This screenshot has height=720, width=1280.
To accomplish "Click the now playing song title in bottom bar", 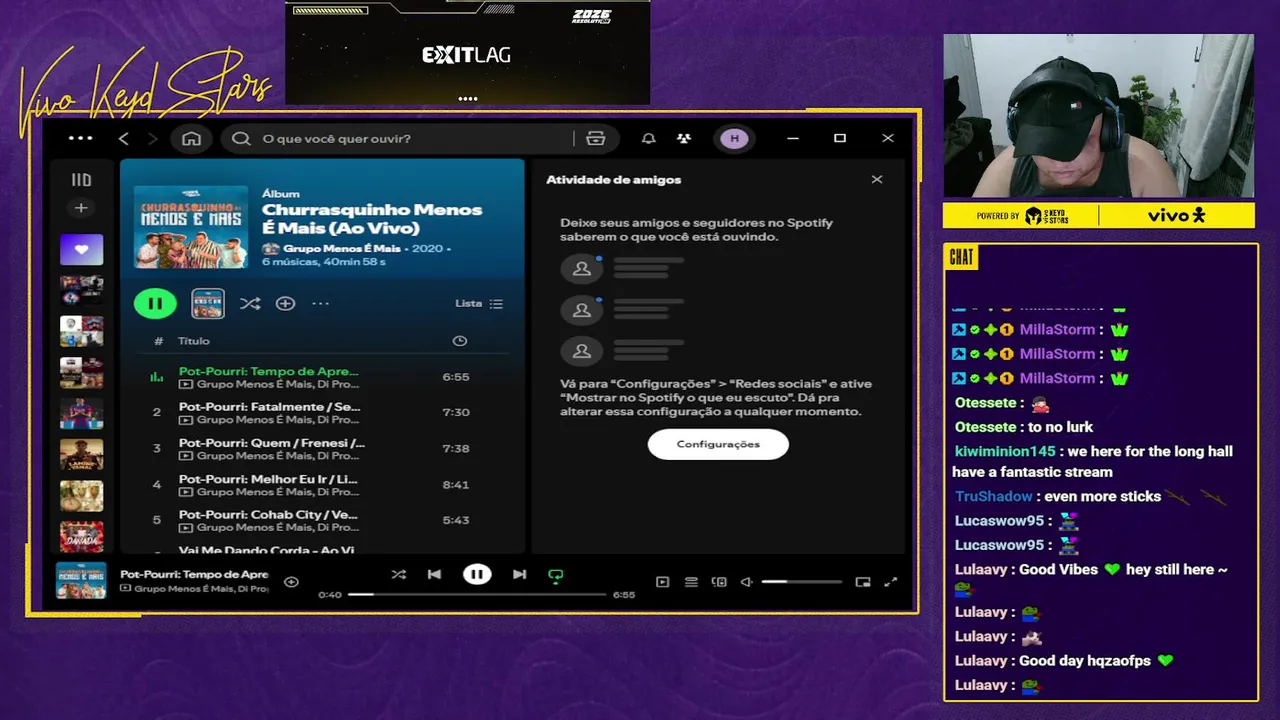I will [194, 574].
